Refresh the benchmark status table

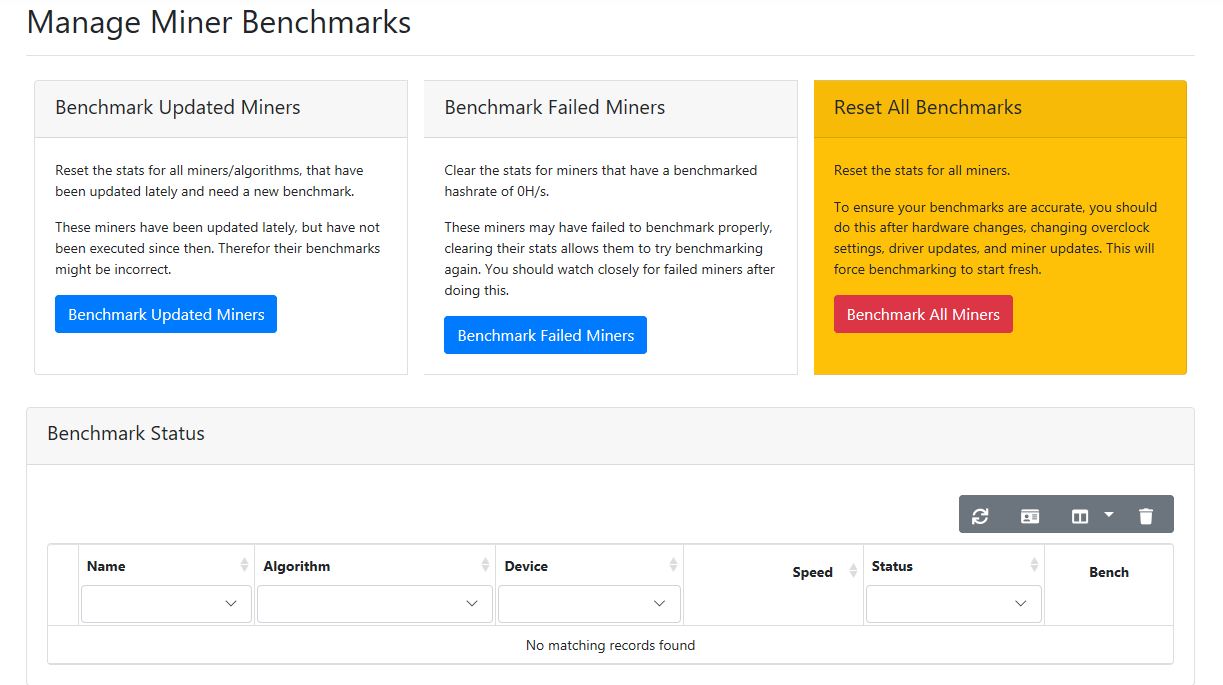(x=980, y=515)
